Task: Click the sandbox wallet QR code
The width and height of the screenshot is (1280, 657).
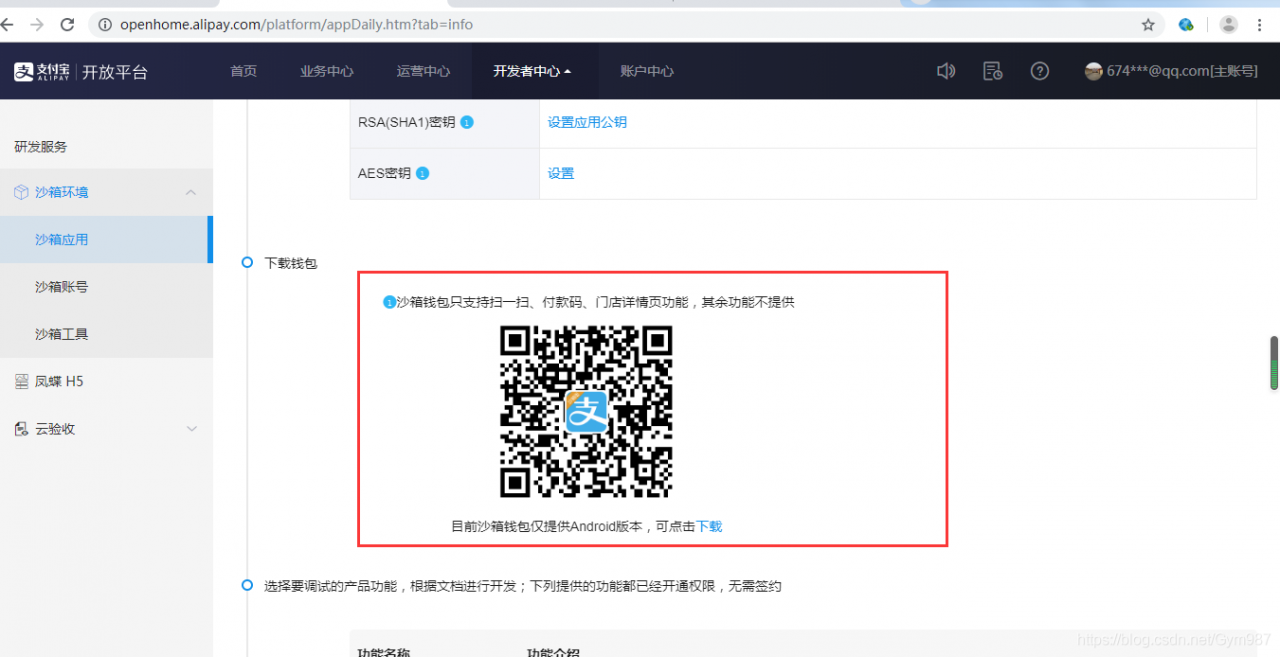Action: (586, 412)
